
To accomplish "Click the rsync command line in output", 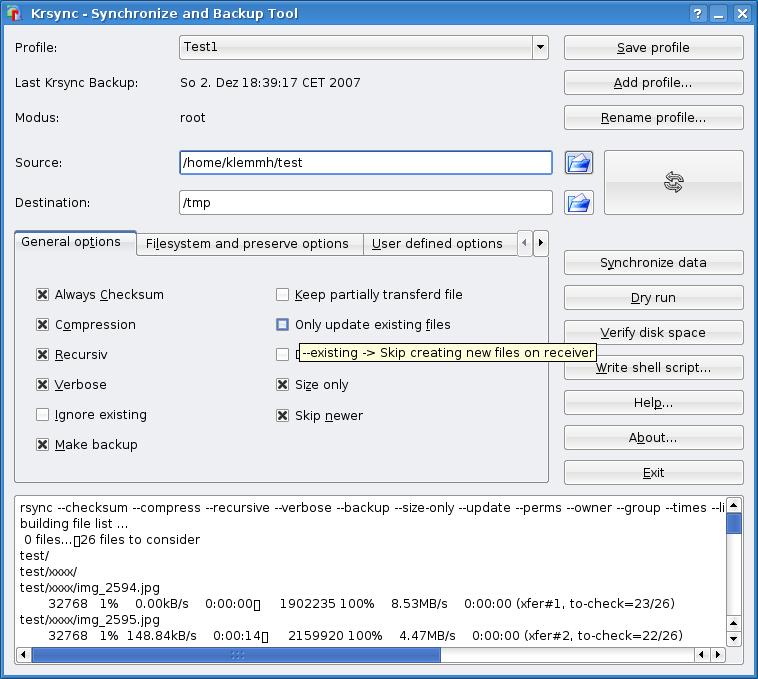I will coord(372,507).
